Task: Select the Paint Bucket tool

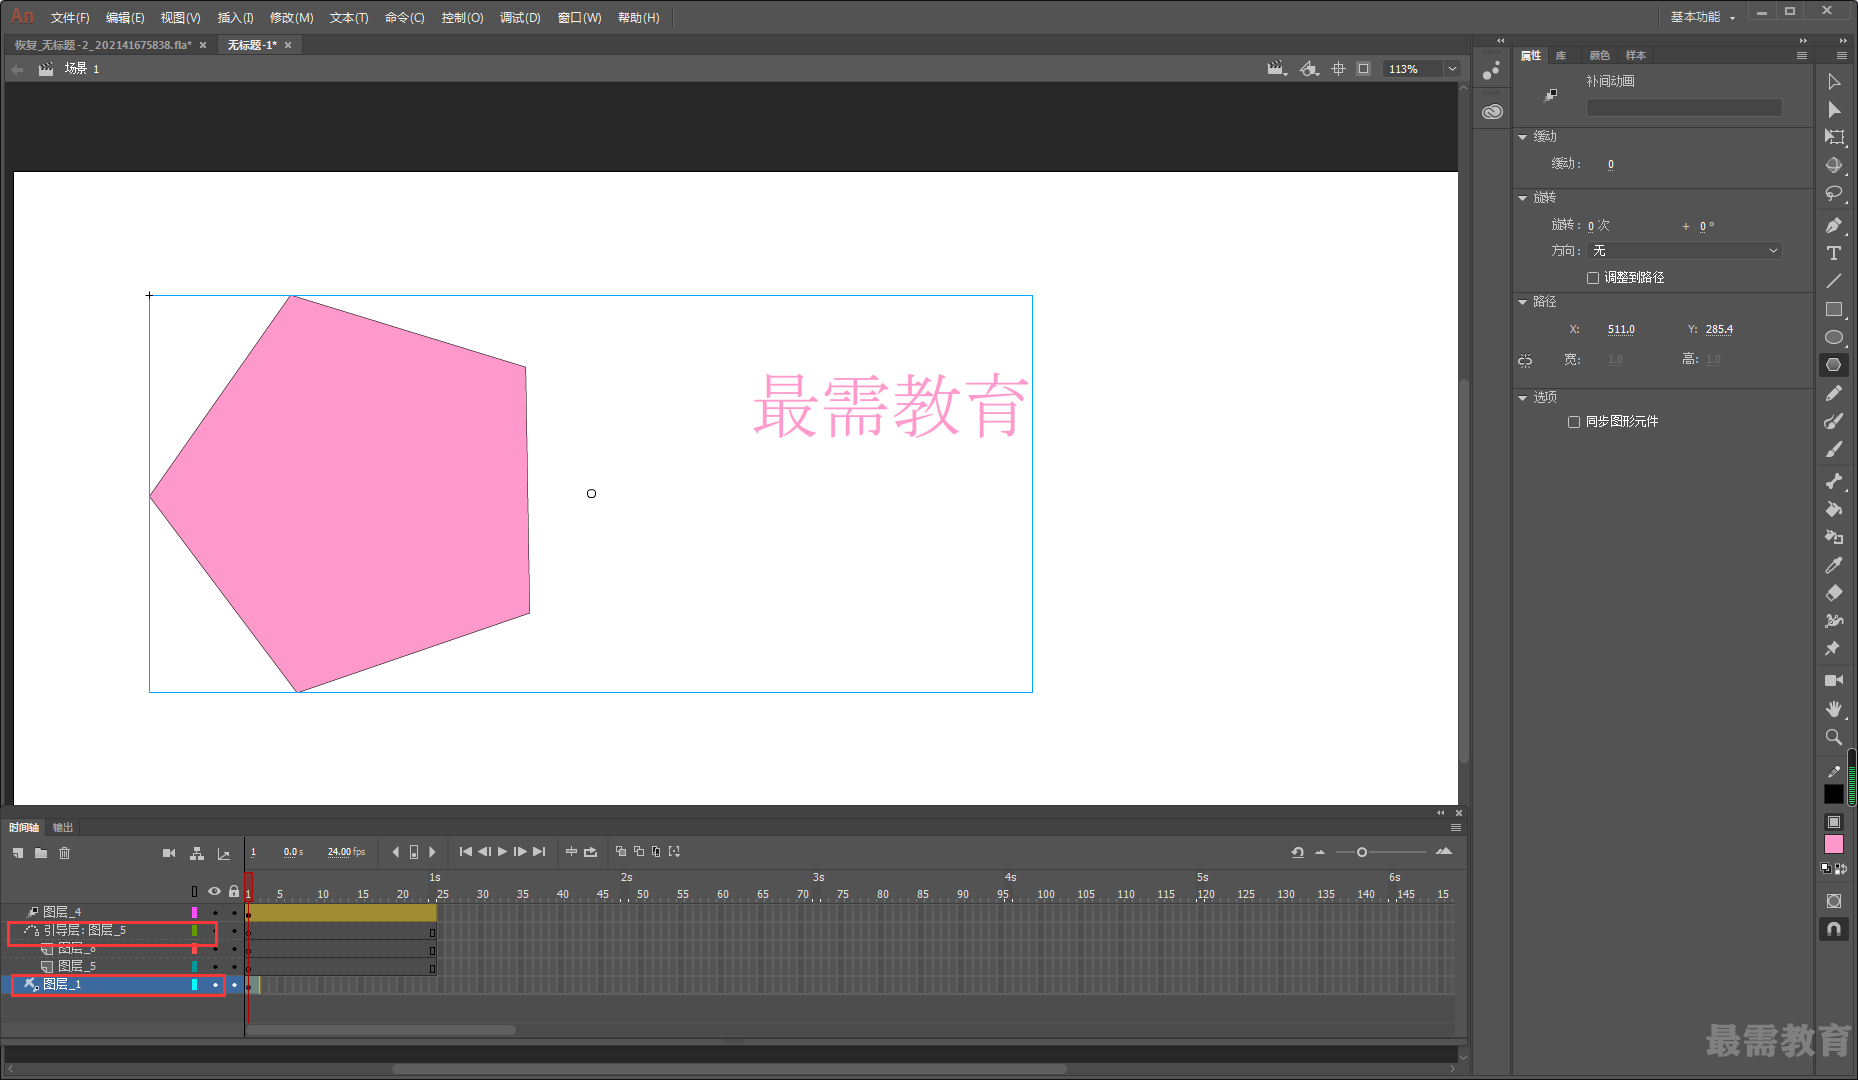Action: 1833,509
